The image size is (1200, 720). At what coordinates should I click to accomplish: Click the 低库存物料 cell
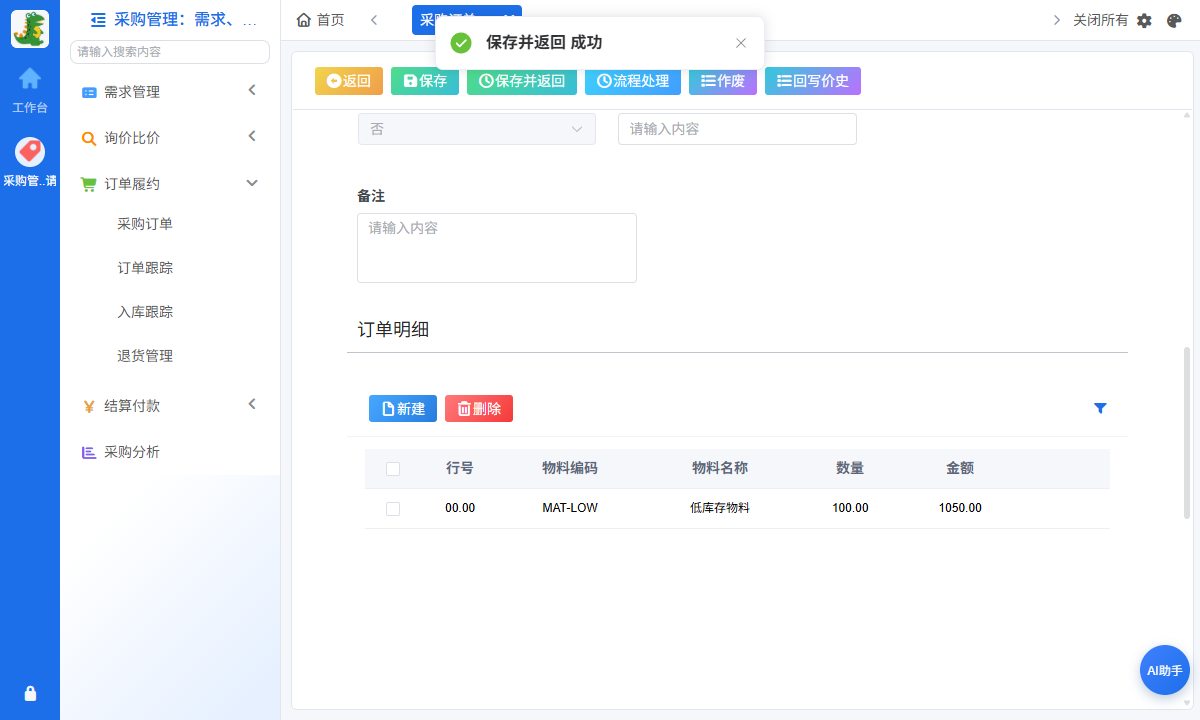point(720,508)
